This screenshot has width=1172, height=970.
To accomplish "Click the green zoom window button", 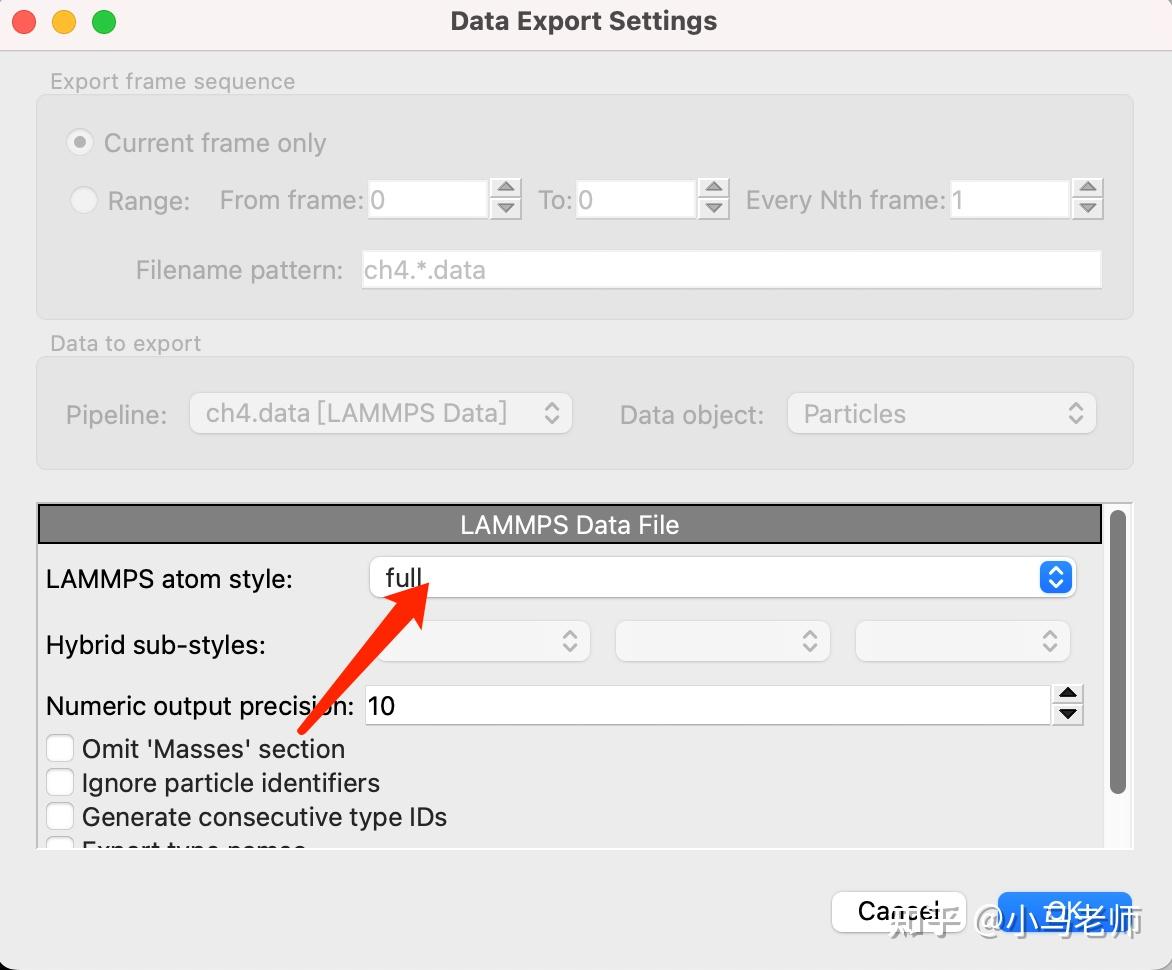I will pyautogui.click(x=104, y=21).
